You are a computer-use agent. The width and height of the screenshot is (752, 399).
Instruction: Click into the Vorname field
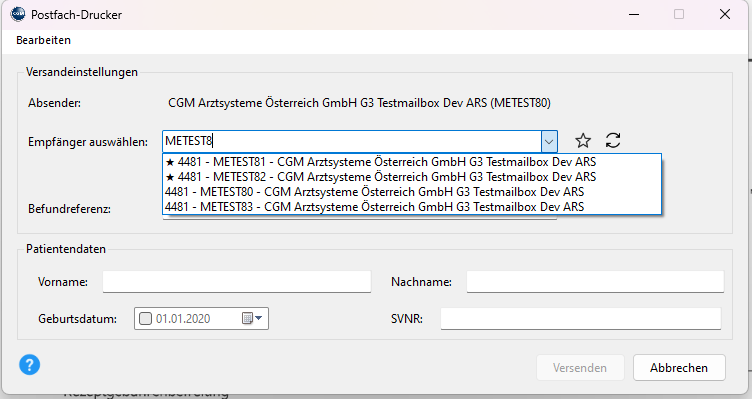(x=237, y=282)
